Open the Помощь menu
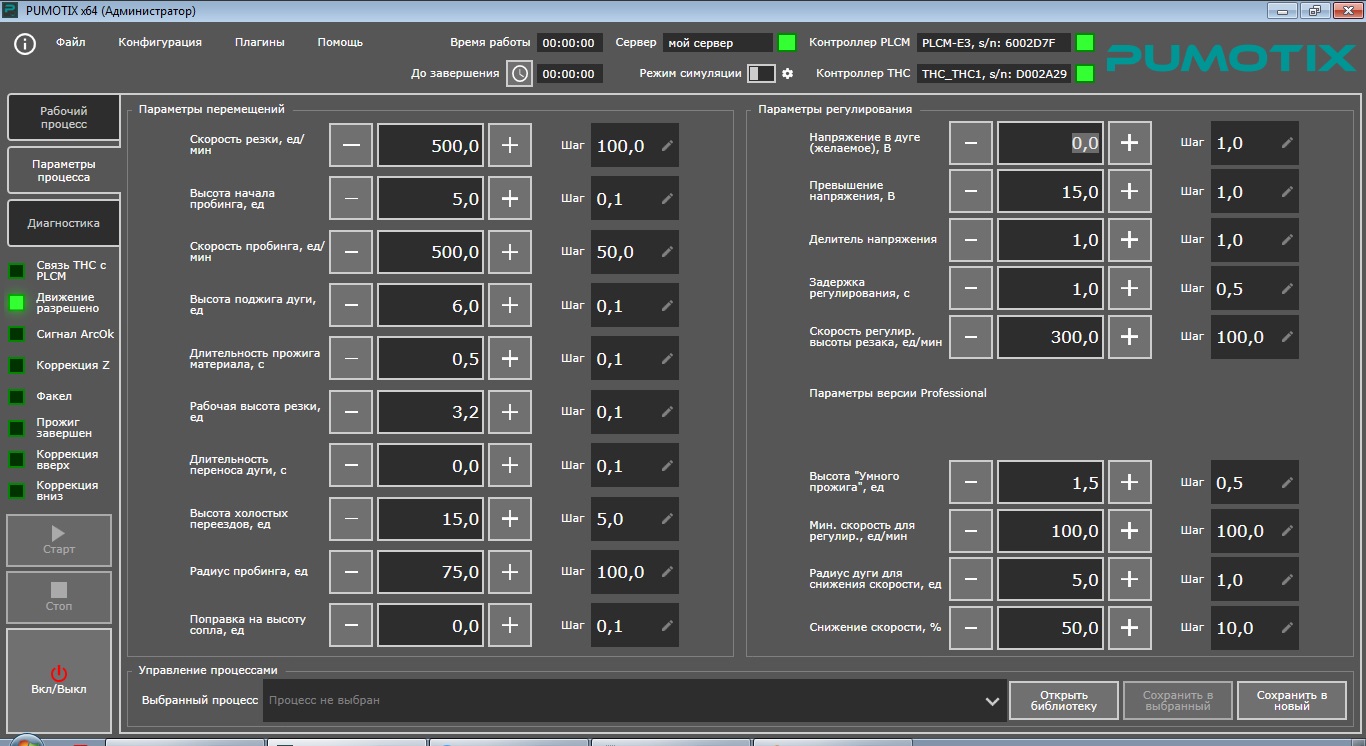 point(340,42)
